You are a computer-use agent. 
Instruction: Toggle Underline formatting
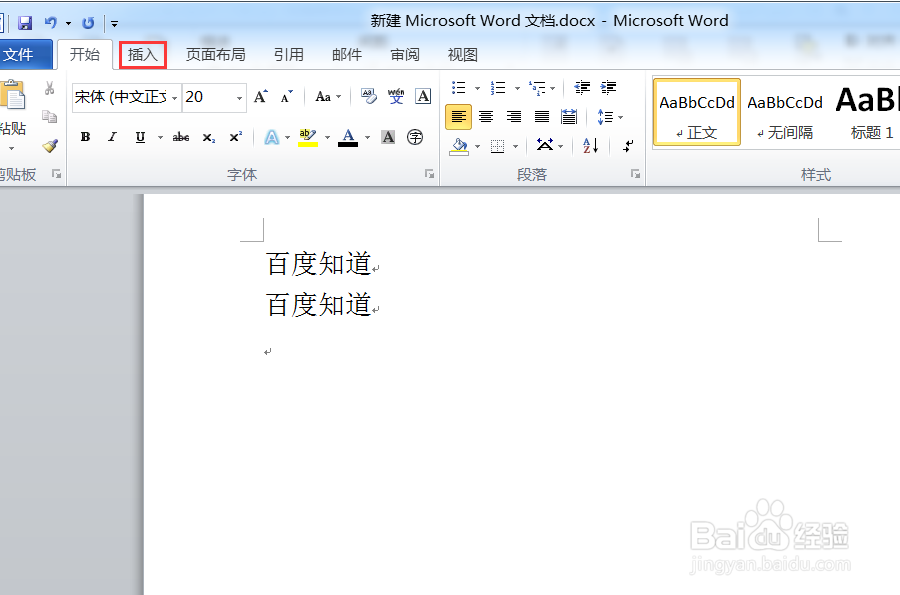140,137
